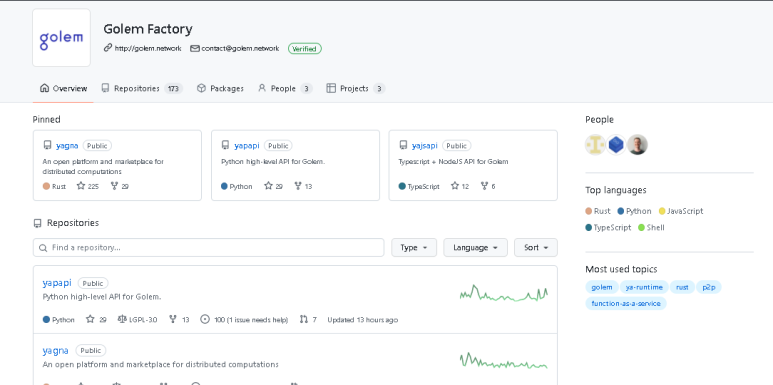Click the magnifier icon in repository search
The image size is (773, 385).
coord(43,247)
